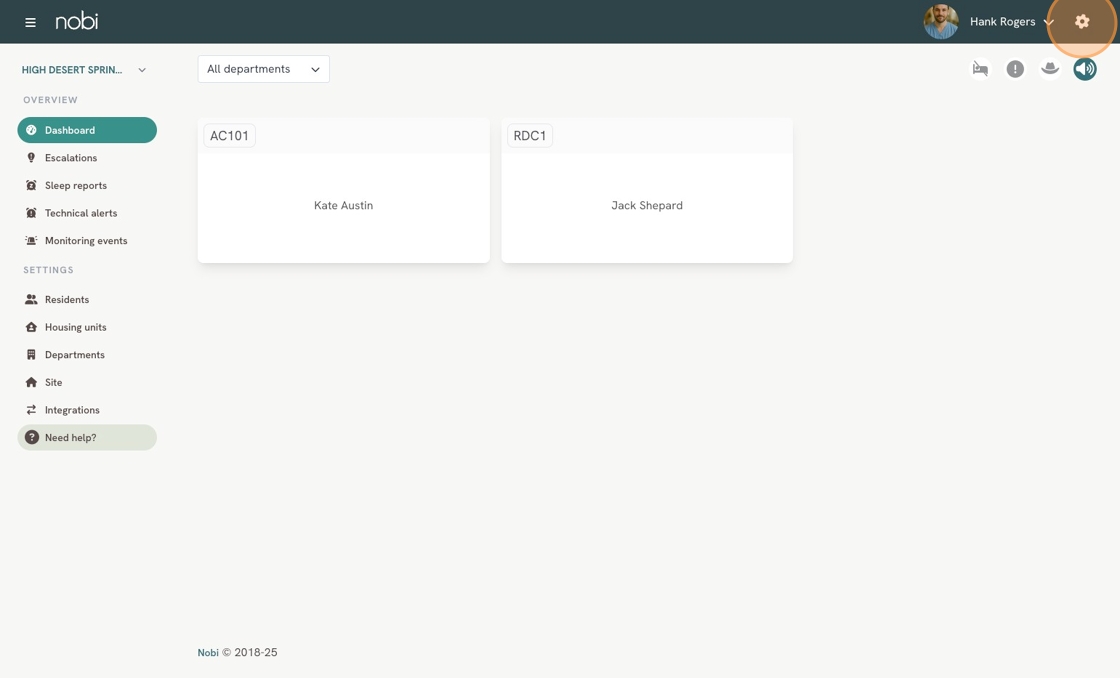Select Monitoring events in sidebar

point(86,241)
